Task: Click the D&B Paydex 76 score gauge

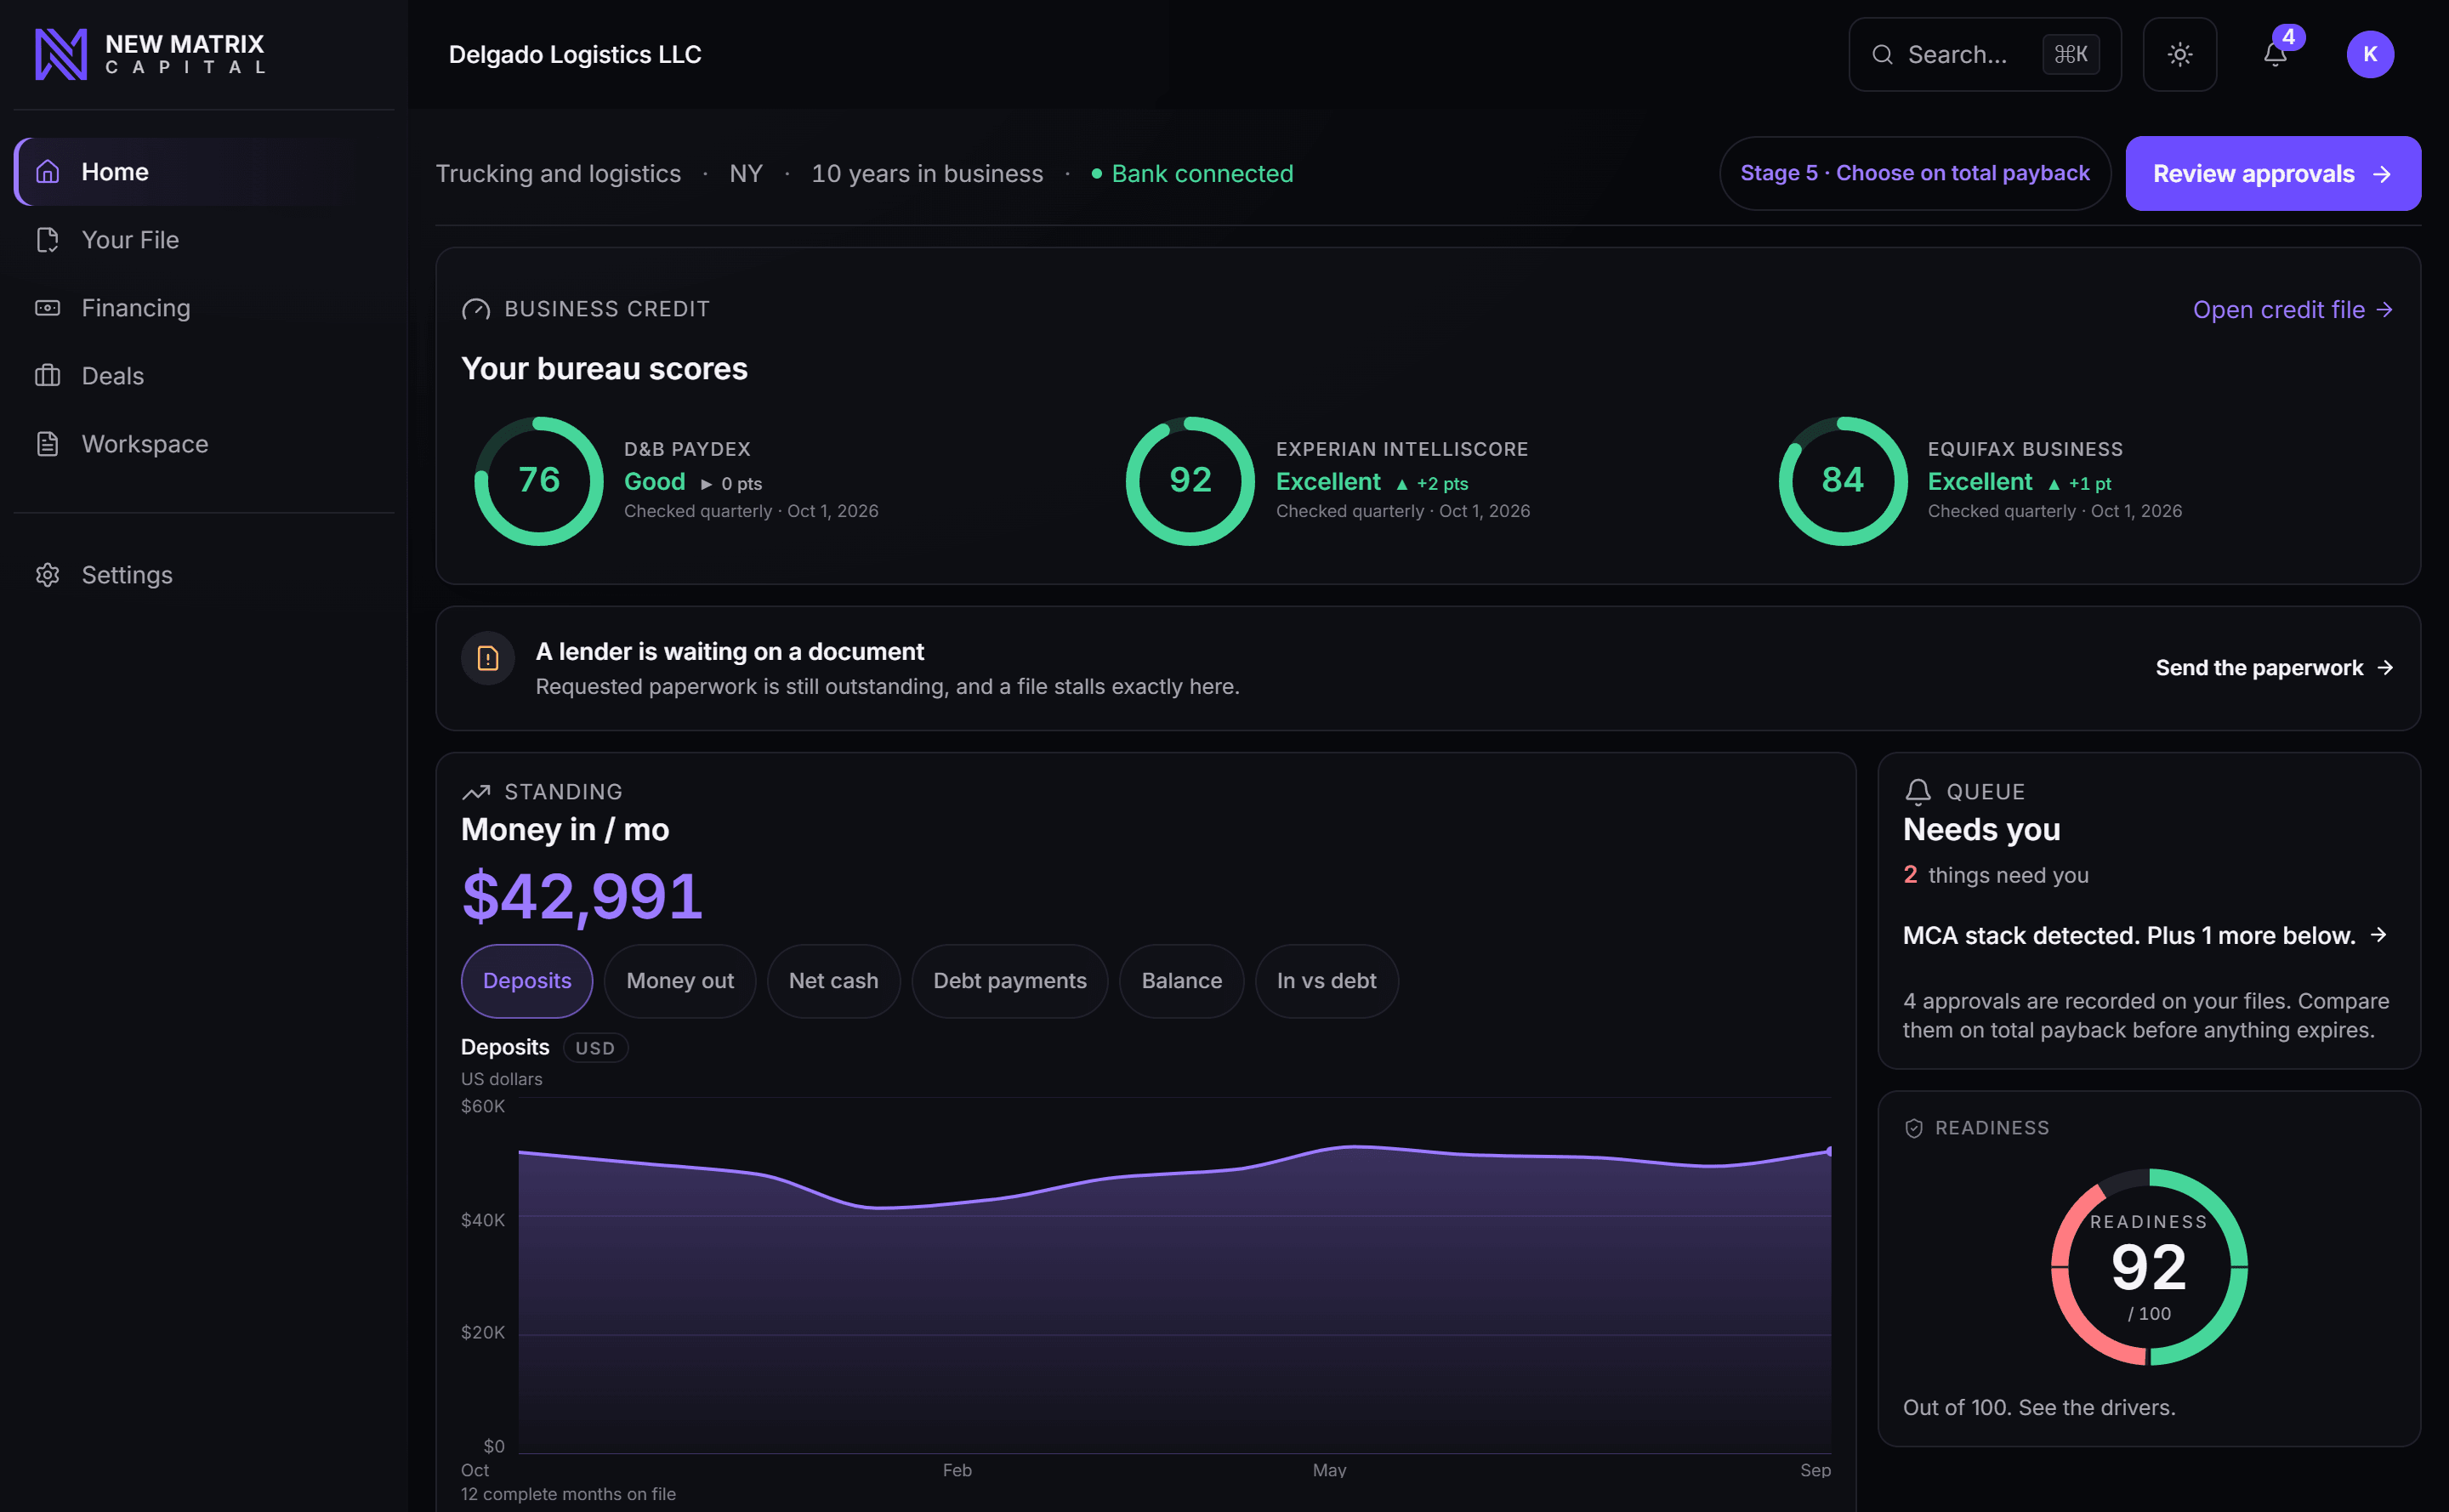Action: pos(538,481)
